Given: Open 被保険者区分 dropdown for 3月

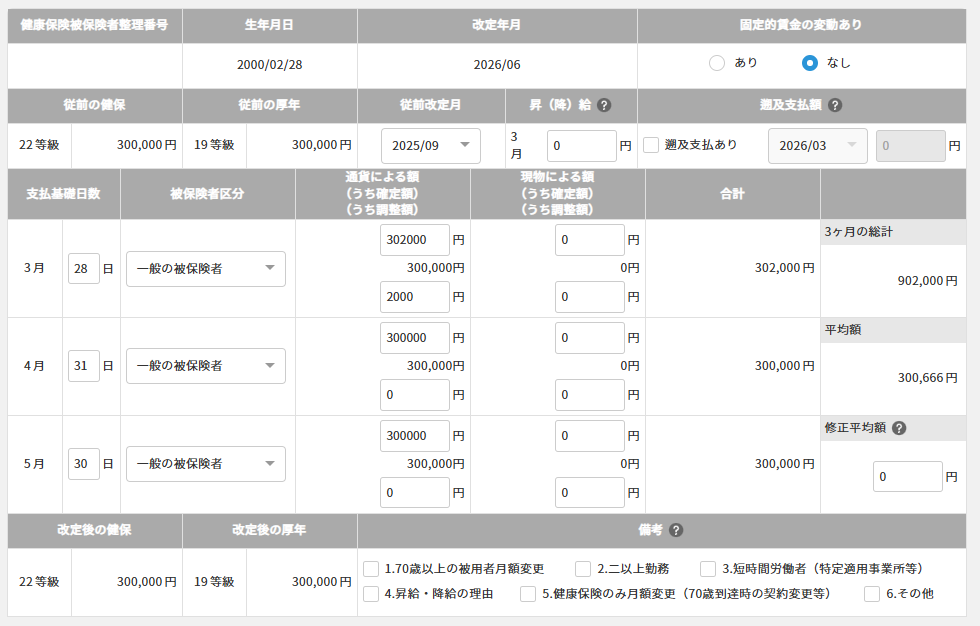Looking at the screenshot, I should (206, 269).
